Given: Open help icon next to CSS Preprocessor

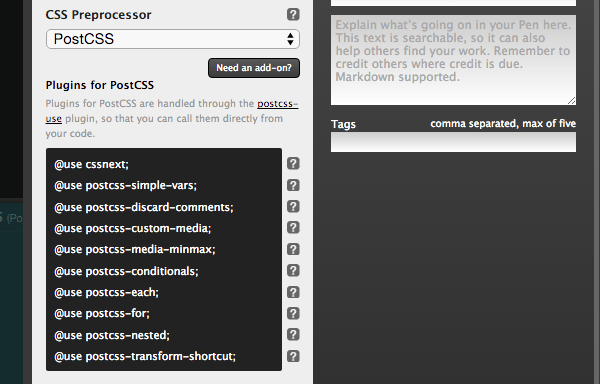Looking at the screenshot, I should (x=293, y=15).
